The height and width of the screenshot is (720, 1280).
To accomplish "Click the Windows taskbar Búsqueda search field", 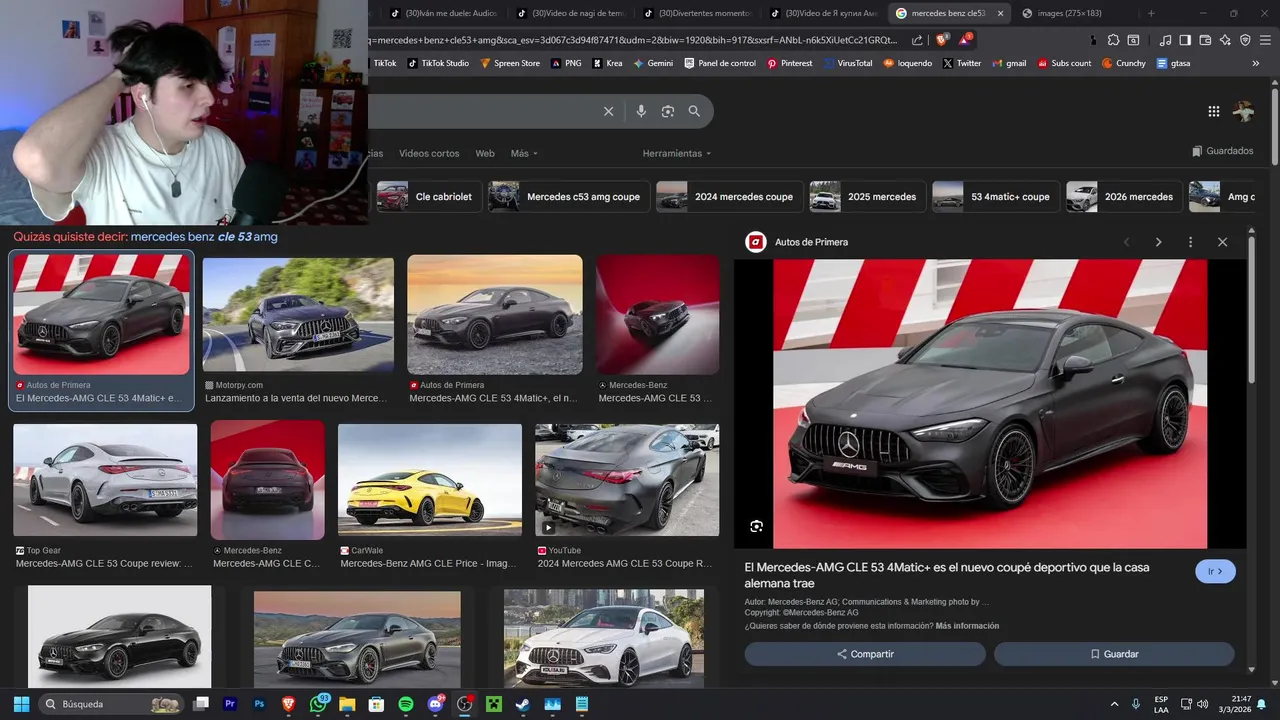I will [x=111, y=704].
